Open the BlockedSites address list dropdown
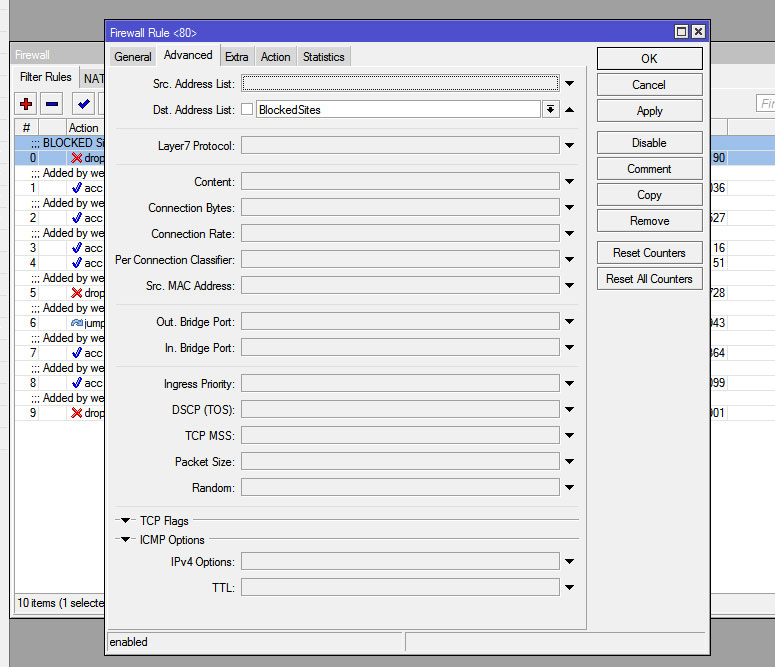Viewport: 775px width, 667px height. click(x=550, y=110)
